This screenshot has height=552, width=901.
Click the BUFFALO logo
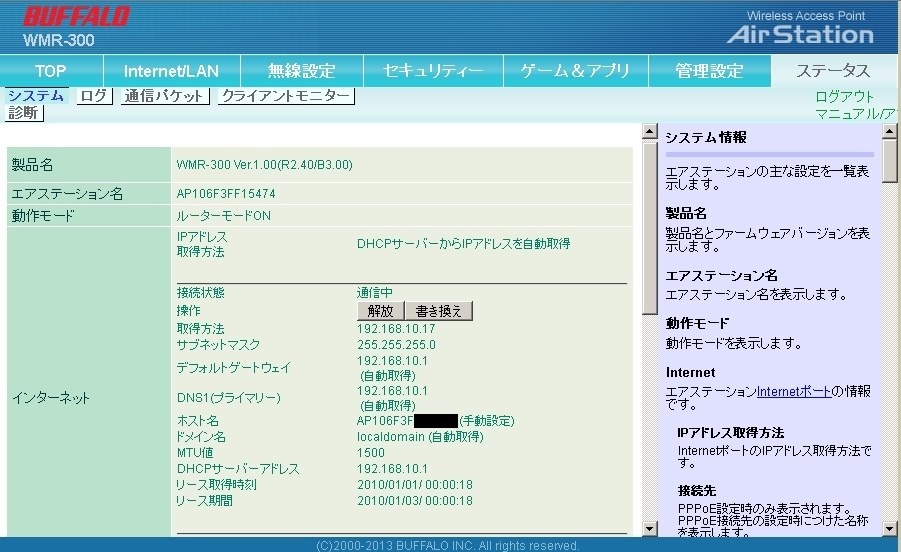click(76, 17)
